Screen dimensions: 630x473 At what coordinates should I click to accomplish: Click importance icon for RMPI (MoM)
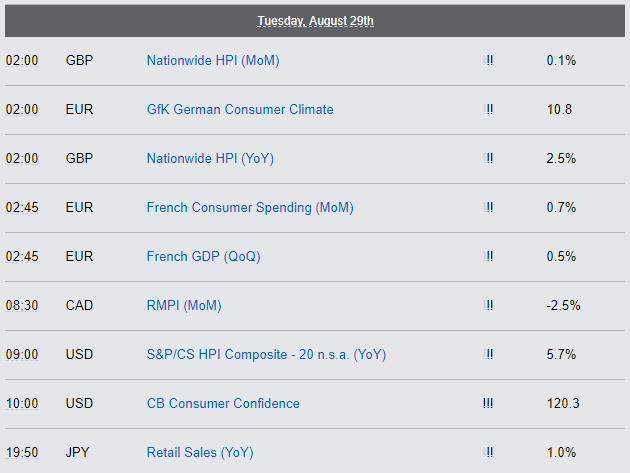pyautogui.click(x=488, y=305)
